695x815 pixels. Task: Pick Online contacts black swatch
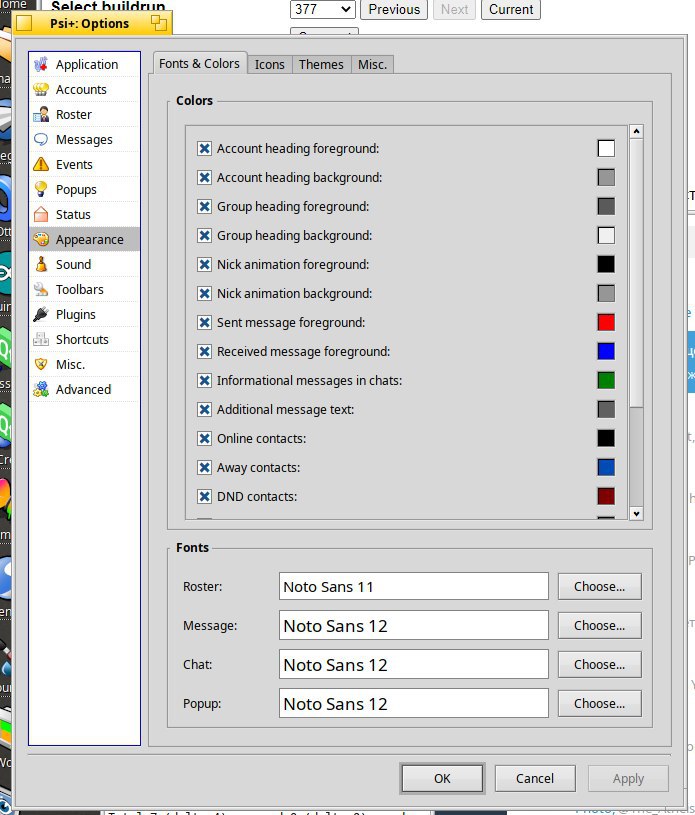pyautogui.click(x=606, y=439)
